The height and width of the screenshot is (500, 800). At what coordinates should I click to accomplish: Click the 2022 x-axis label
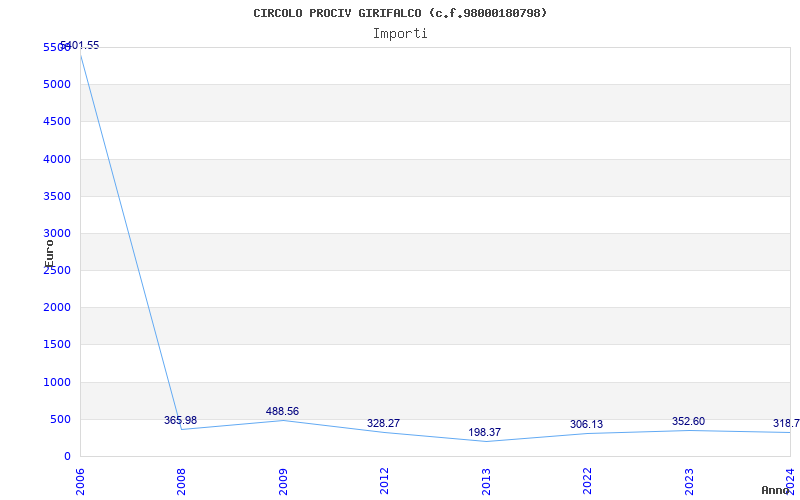coord(587,482)
